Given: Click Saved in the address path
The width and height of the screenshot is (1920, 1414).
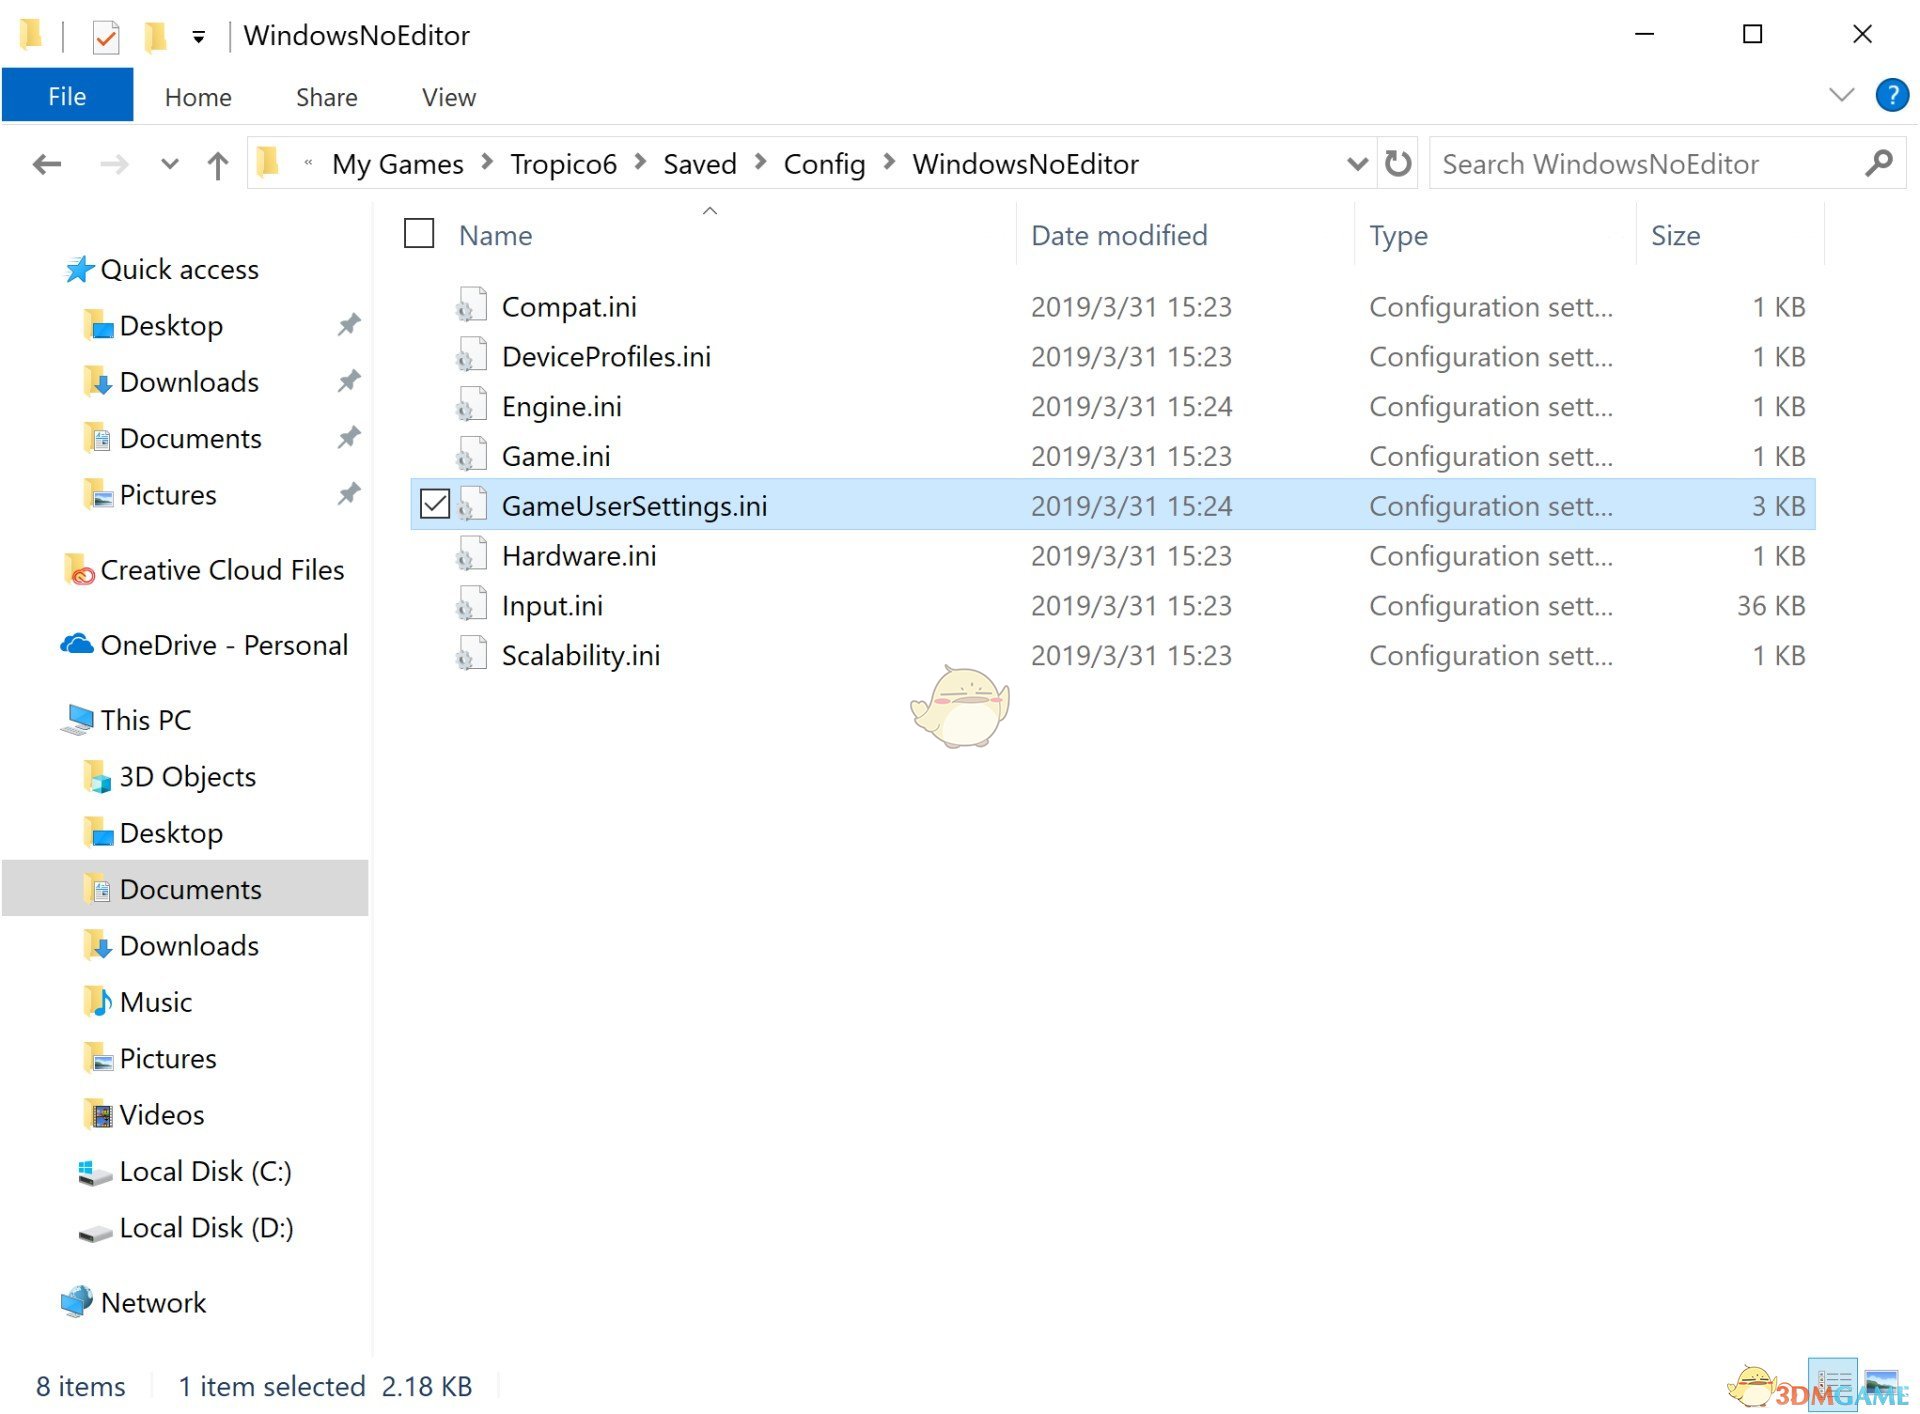Looking at the screenshot, I should pyautogui.click(x=699, y=164).
